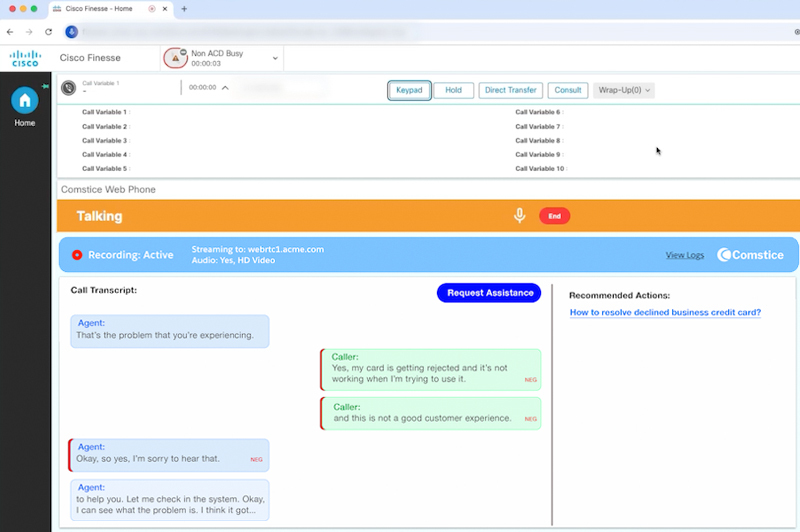Click the sidebar collapse arrow near Home
800x532 pixels.
44,87
